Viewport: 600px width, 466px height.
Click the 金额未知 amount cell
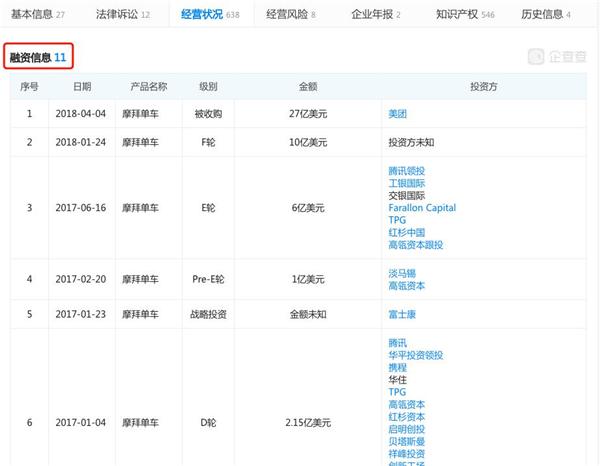pyautogui.click(x=308, y=314)
